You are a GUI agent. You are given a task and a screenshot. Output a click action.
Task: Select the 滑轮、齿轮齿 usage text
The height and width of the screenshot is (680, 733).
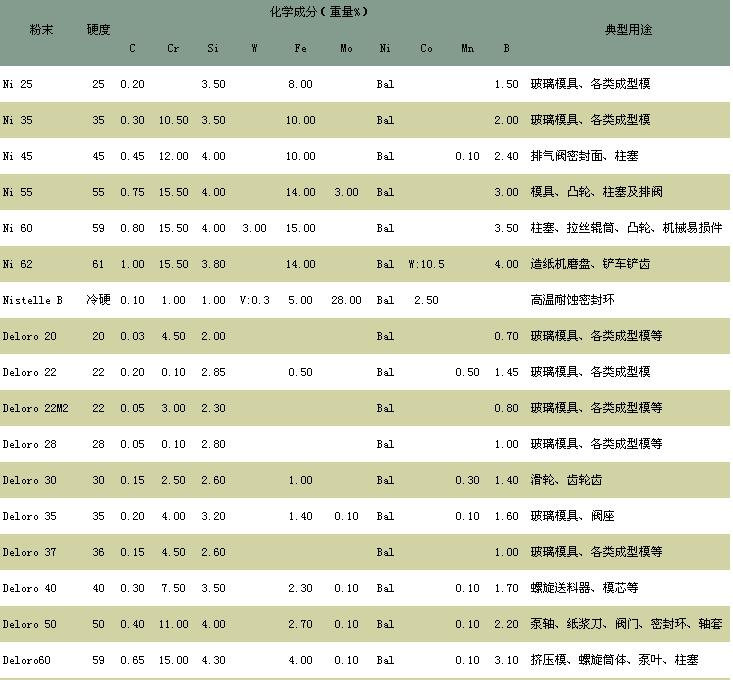click(566, 480)
